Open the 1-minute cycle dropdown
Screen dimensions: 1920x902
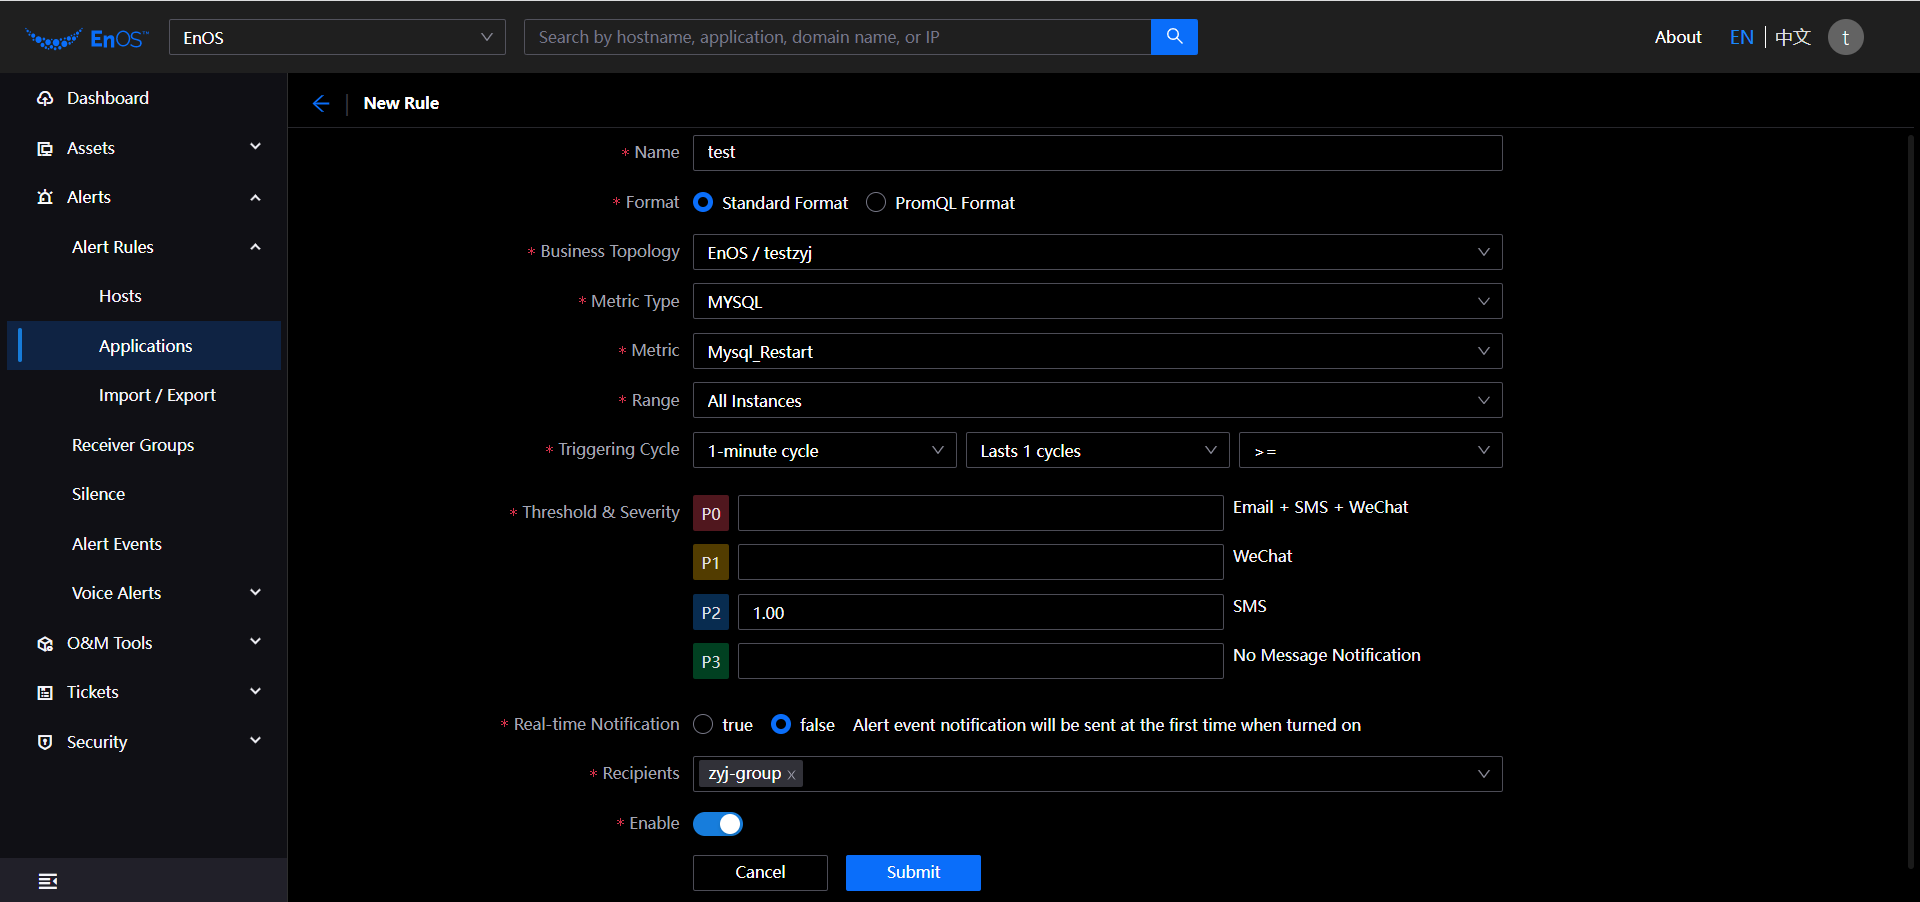coord(825,450)
